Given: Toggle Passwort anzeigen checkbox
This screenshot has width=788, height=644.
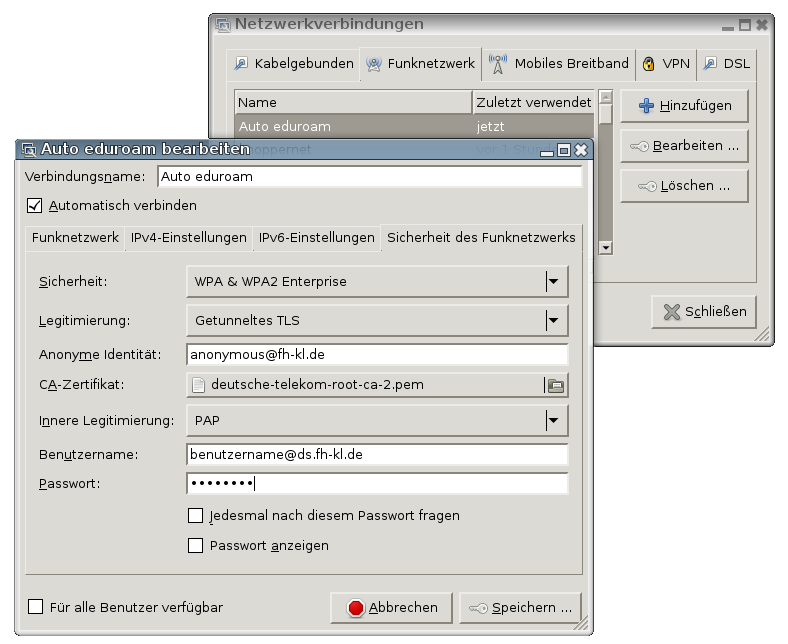Looking at the screenshot, I should pos(195,546).
